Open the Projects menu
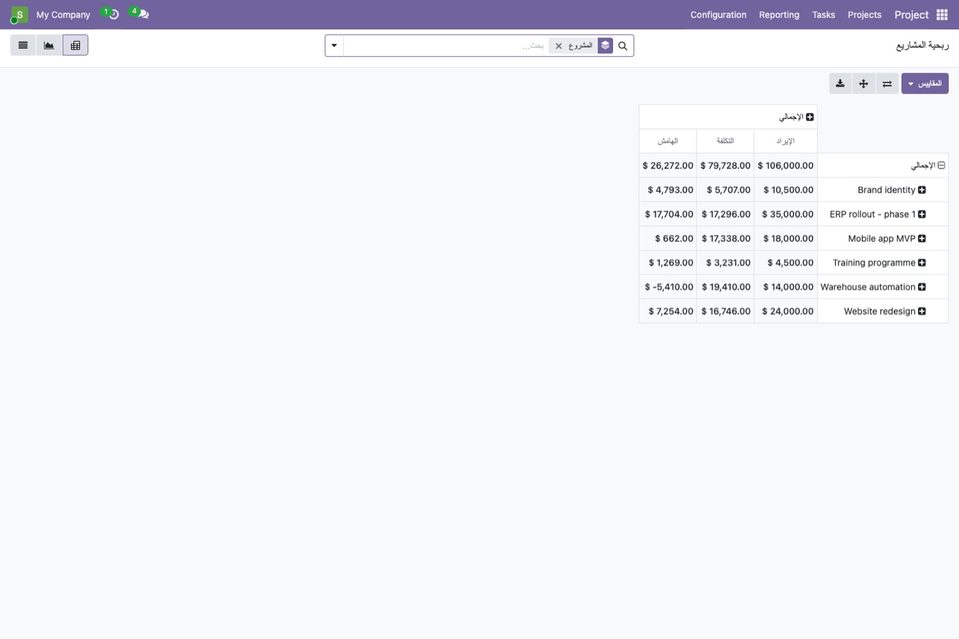This screenshot has height=639, width=959. (864, 15)
